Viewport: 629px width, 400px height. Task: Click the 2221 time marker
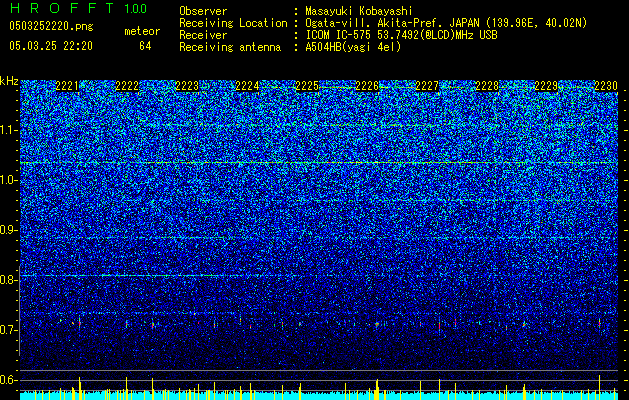[67, 86]
